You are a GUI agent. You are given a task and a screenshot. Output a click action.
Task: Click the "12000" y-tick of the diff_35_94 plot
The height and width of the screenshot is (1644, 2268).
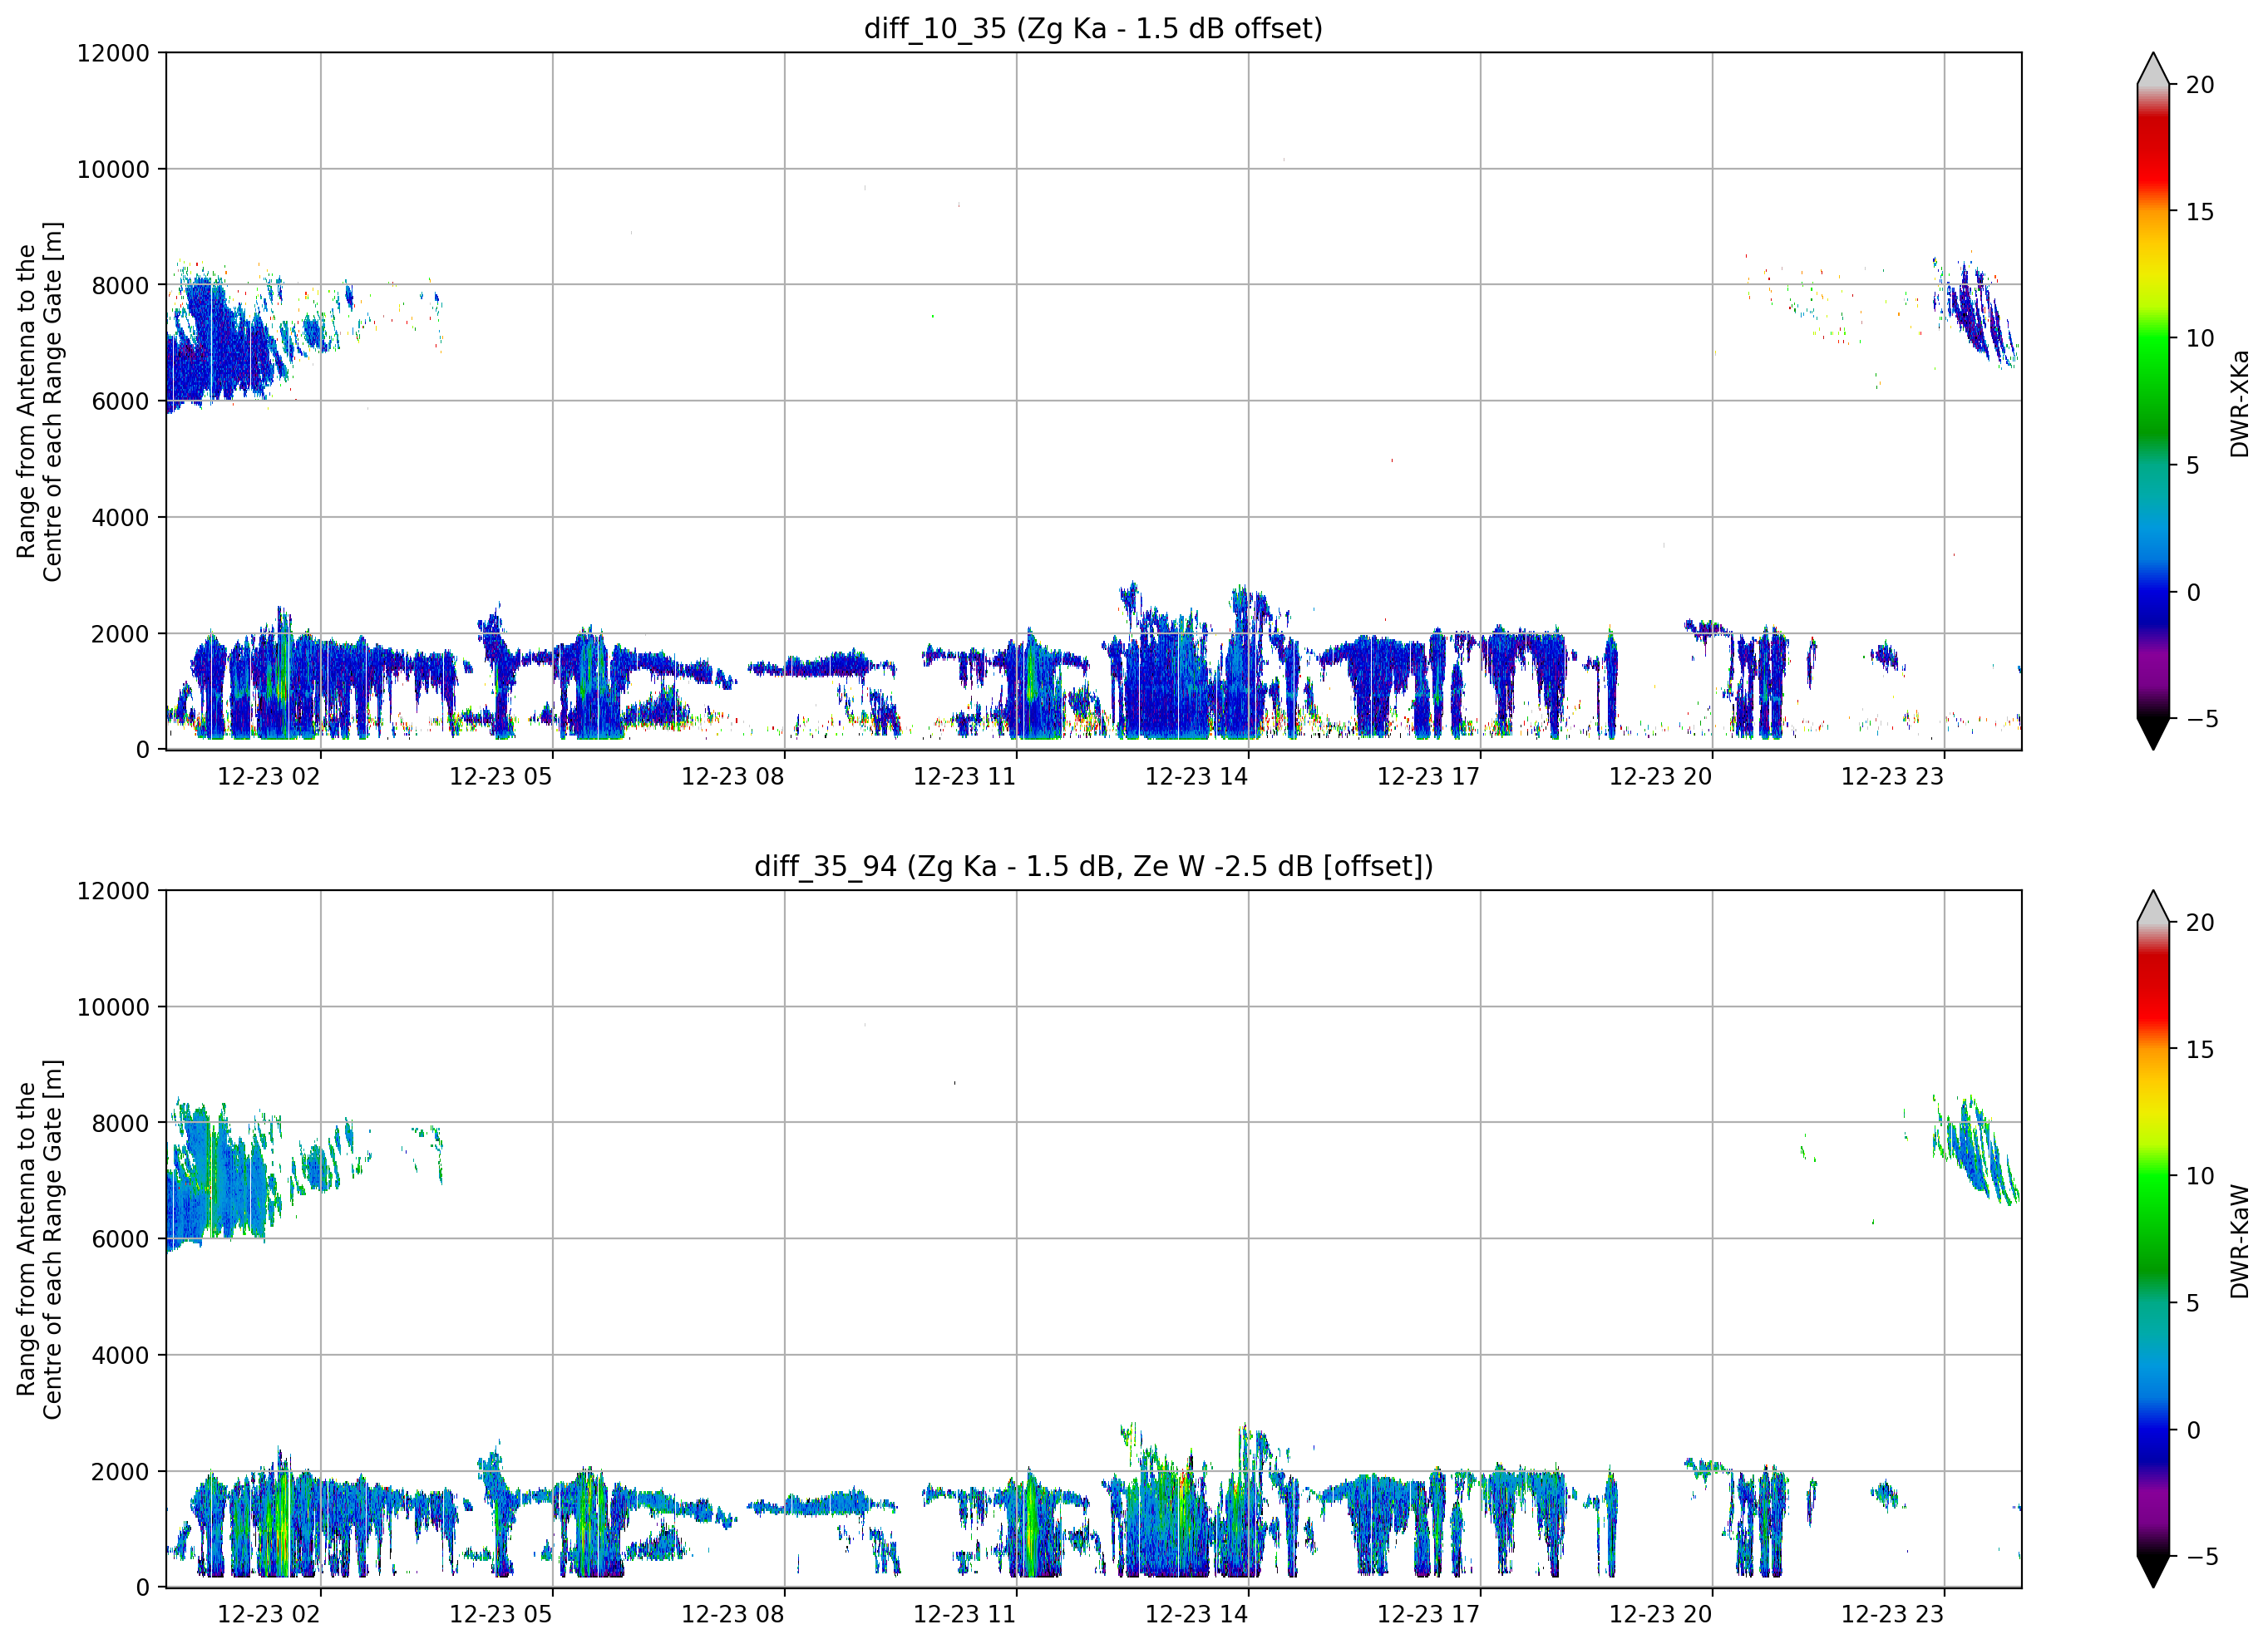click(113, 891)
